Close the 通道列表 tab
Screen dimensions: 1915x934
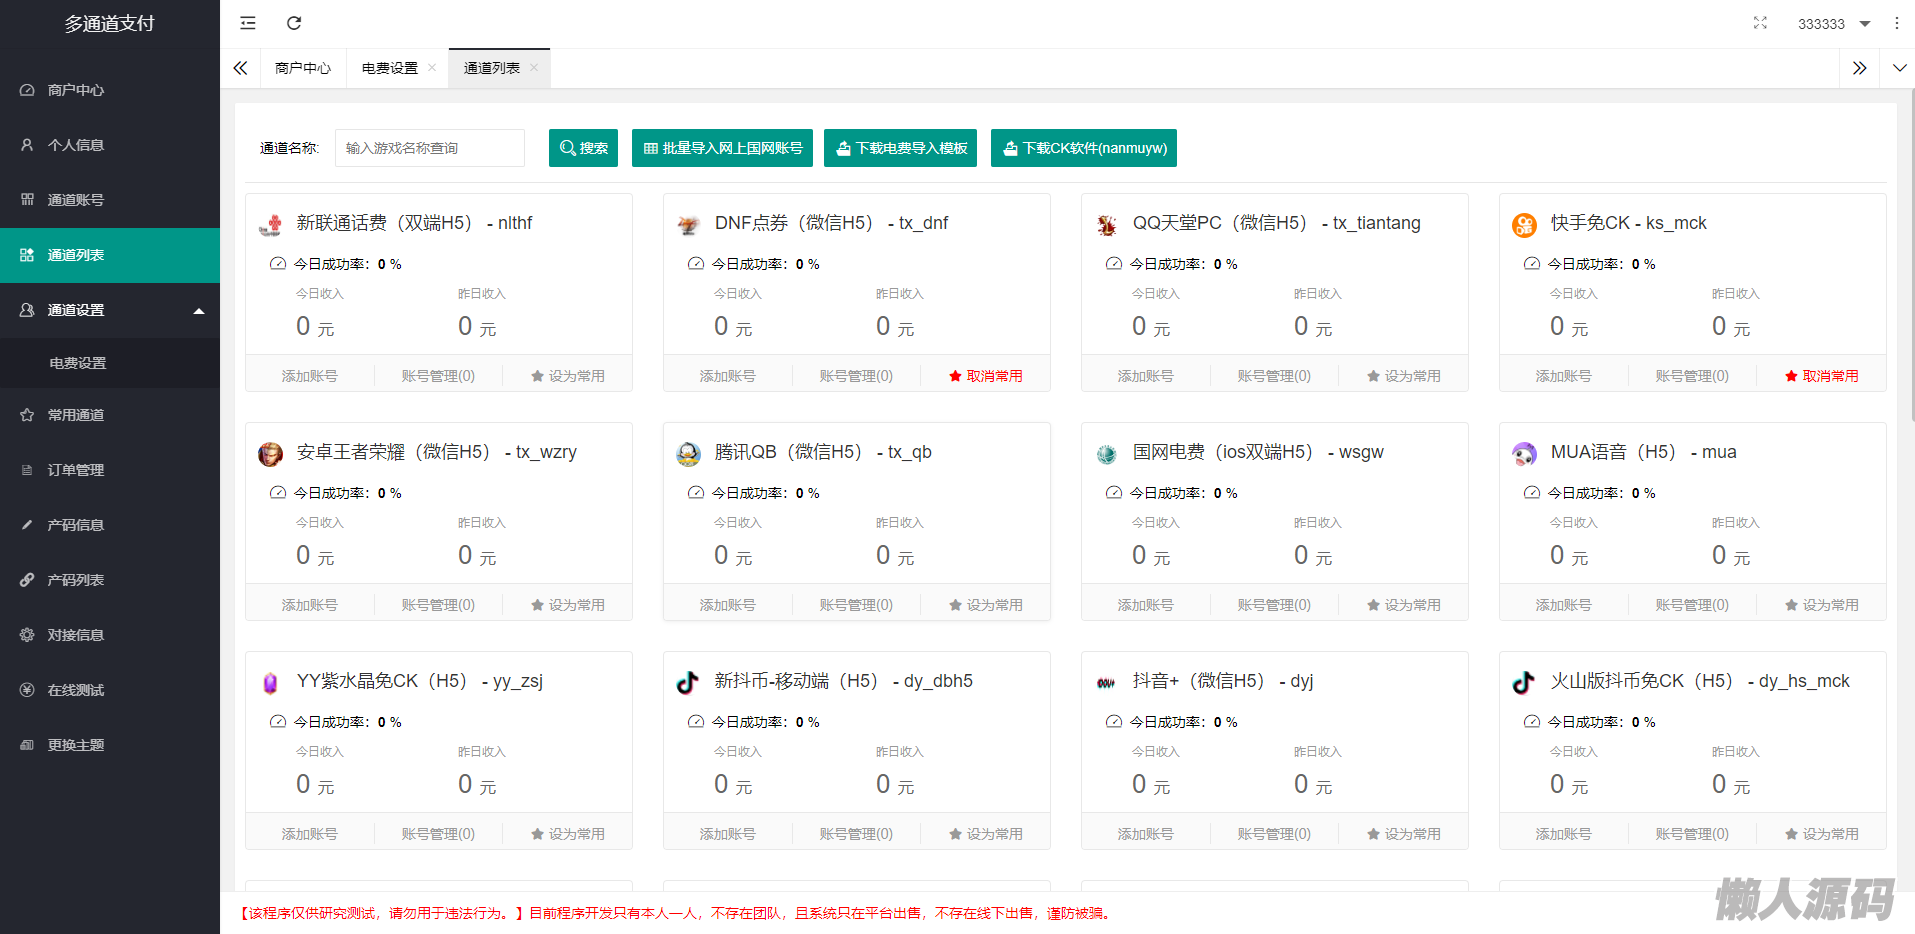click(534, 68)
